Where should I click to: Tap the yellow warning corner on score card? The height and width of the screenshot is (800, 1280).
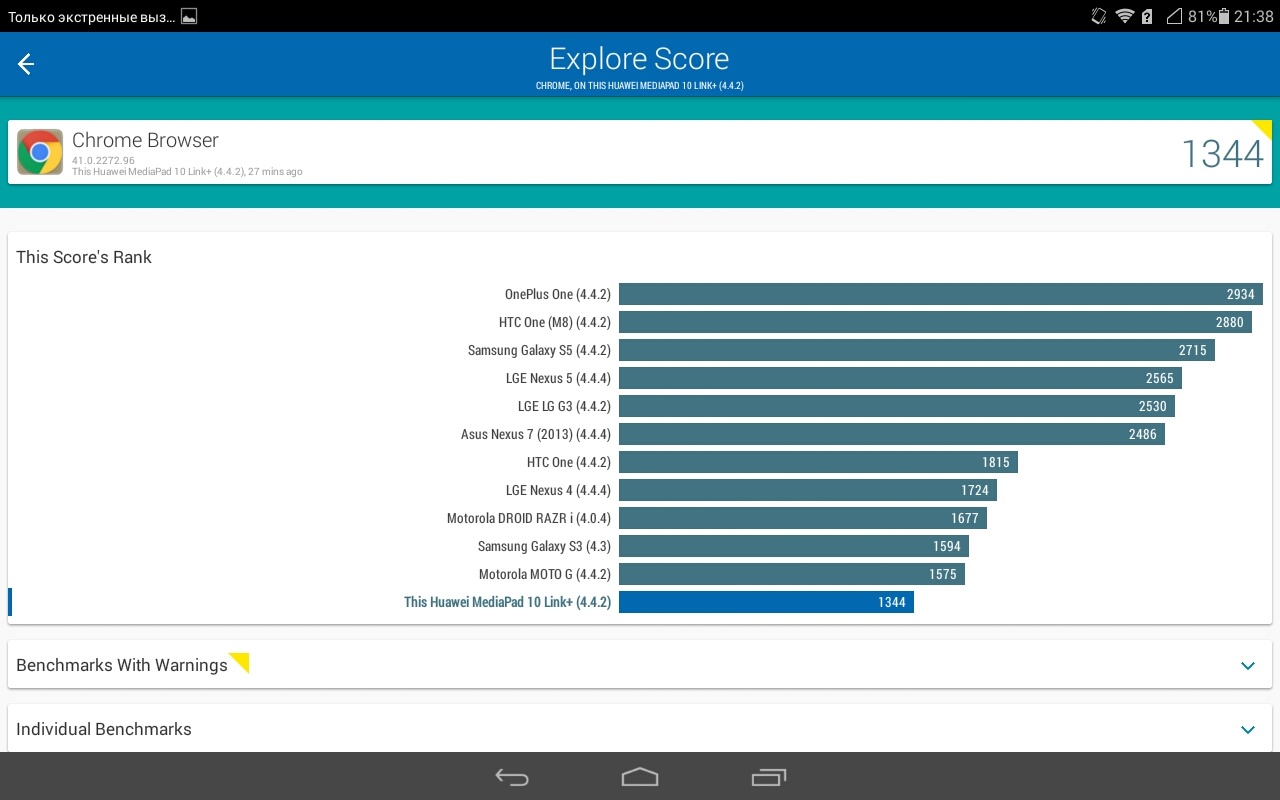[1262, 129]
